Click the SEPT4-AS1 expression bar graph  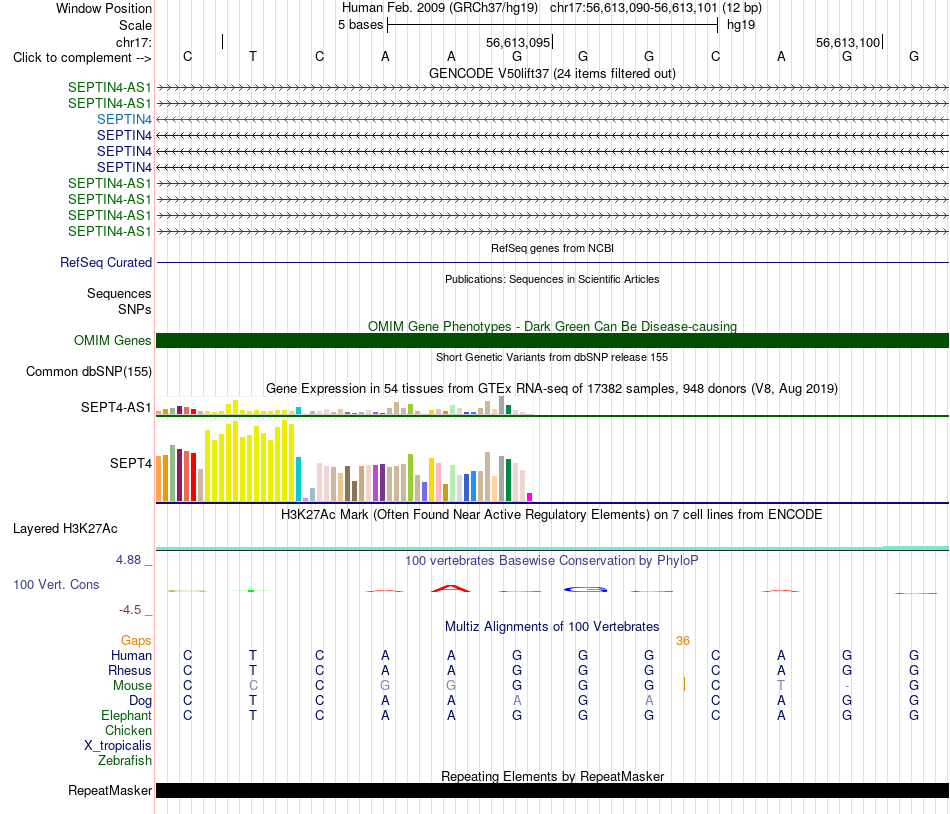click(x=345, y=406)
